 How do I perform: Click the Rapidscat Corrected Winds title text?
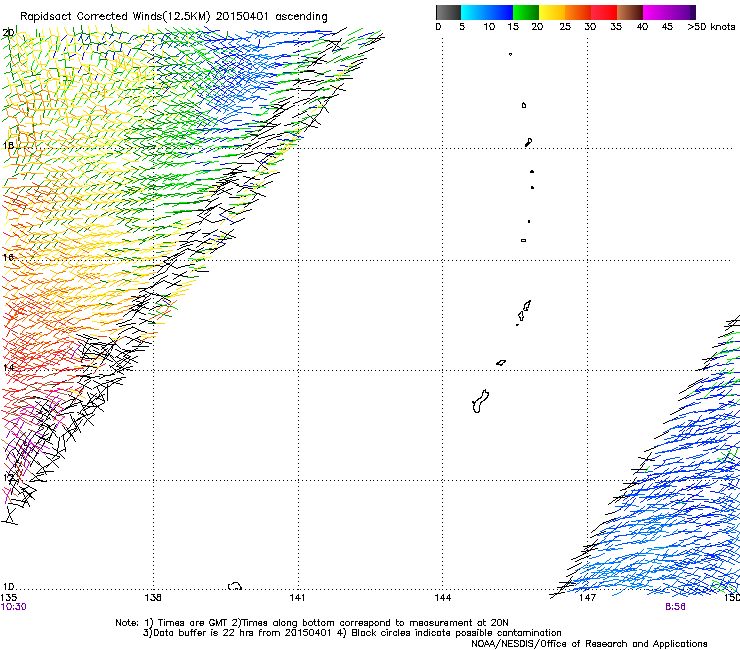174,17
